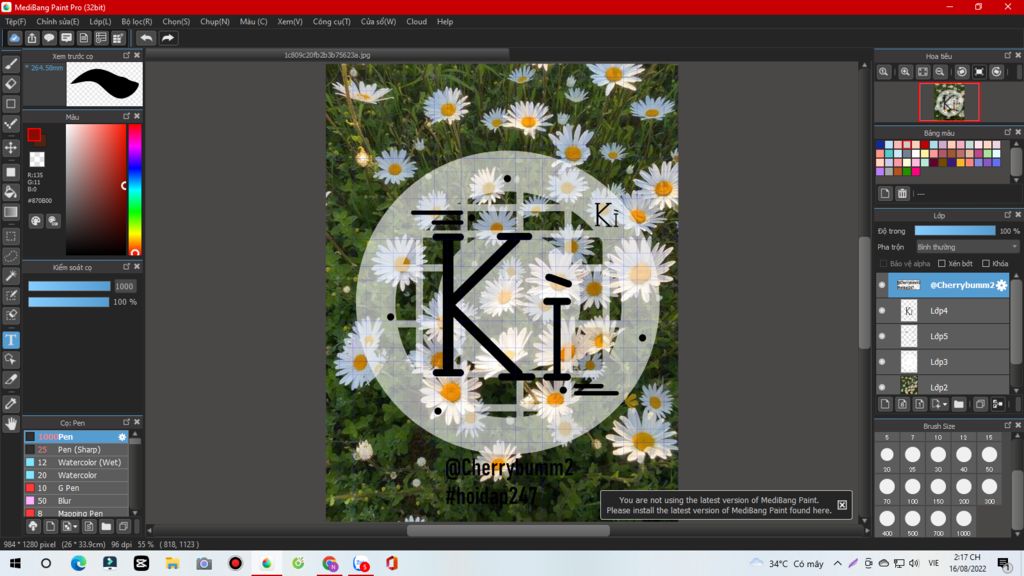The height and width of the screenshot is (576, 1024).
Task: Select G Pen brush
Action: [76, 488]
